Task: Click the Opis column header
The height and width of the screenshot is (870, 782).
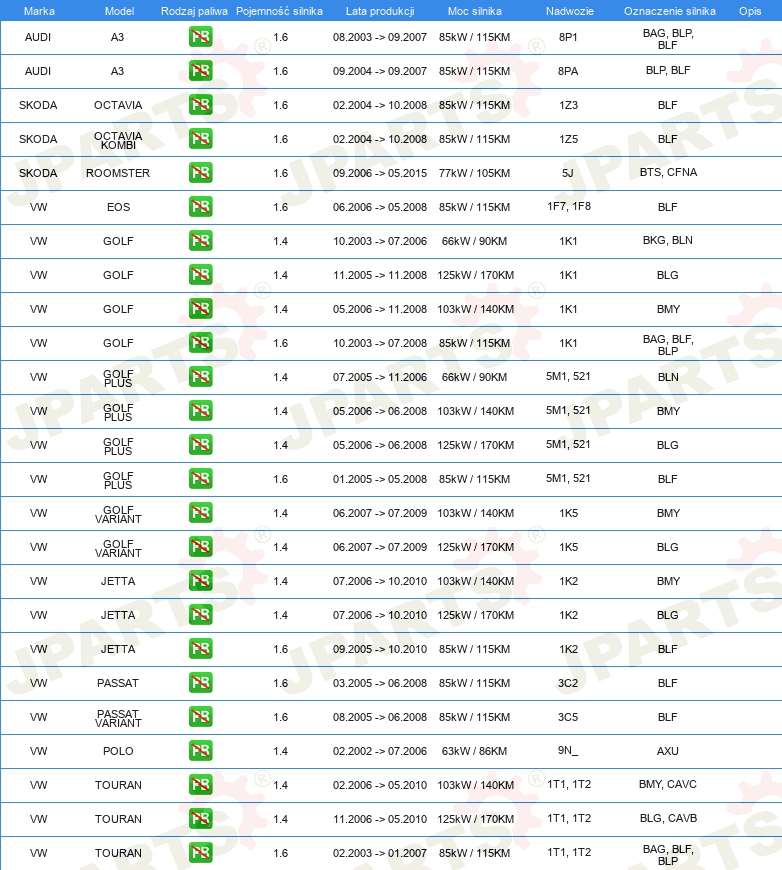Action: pos(750,11)
